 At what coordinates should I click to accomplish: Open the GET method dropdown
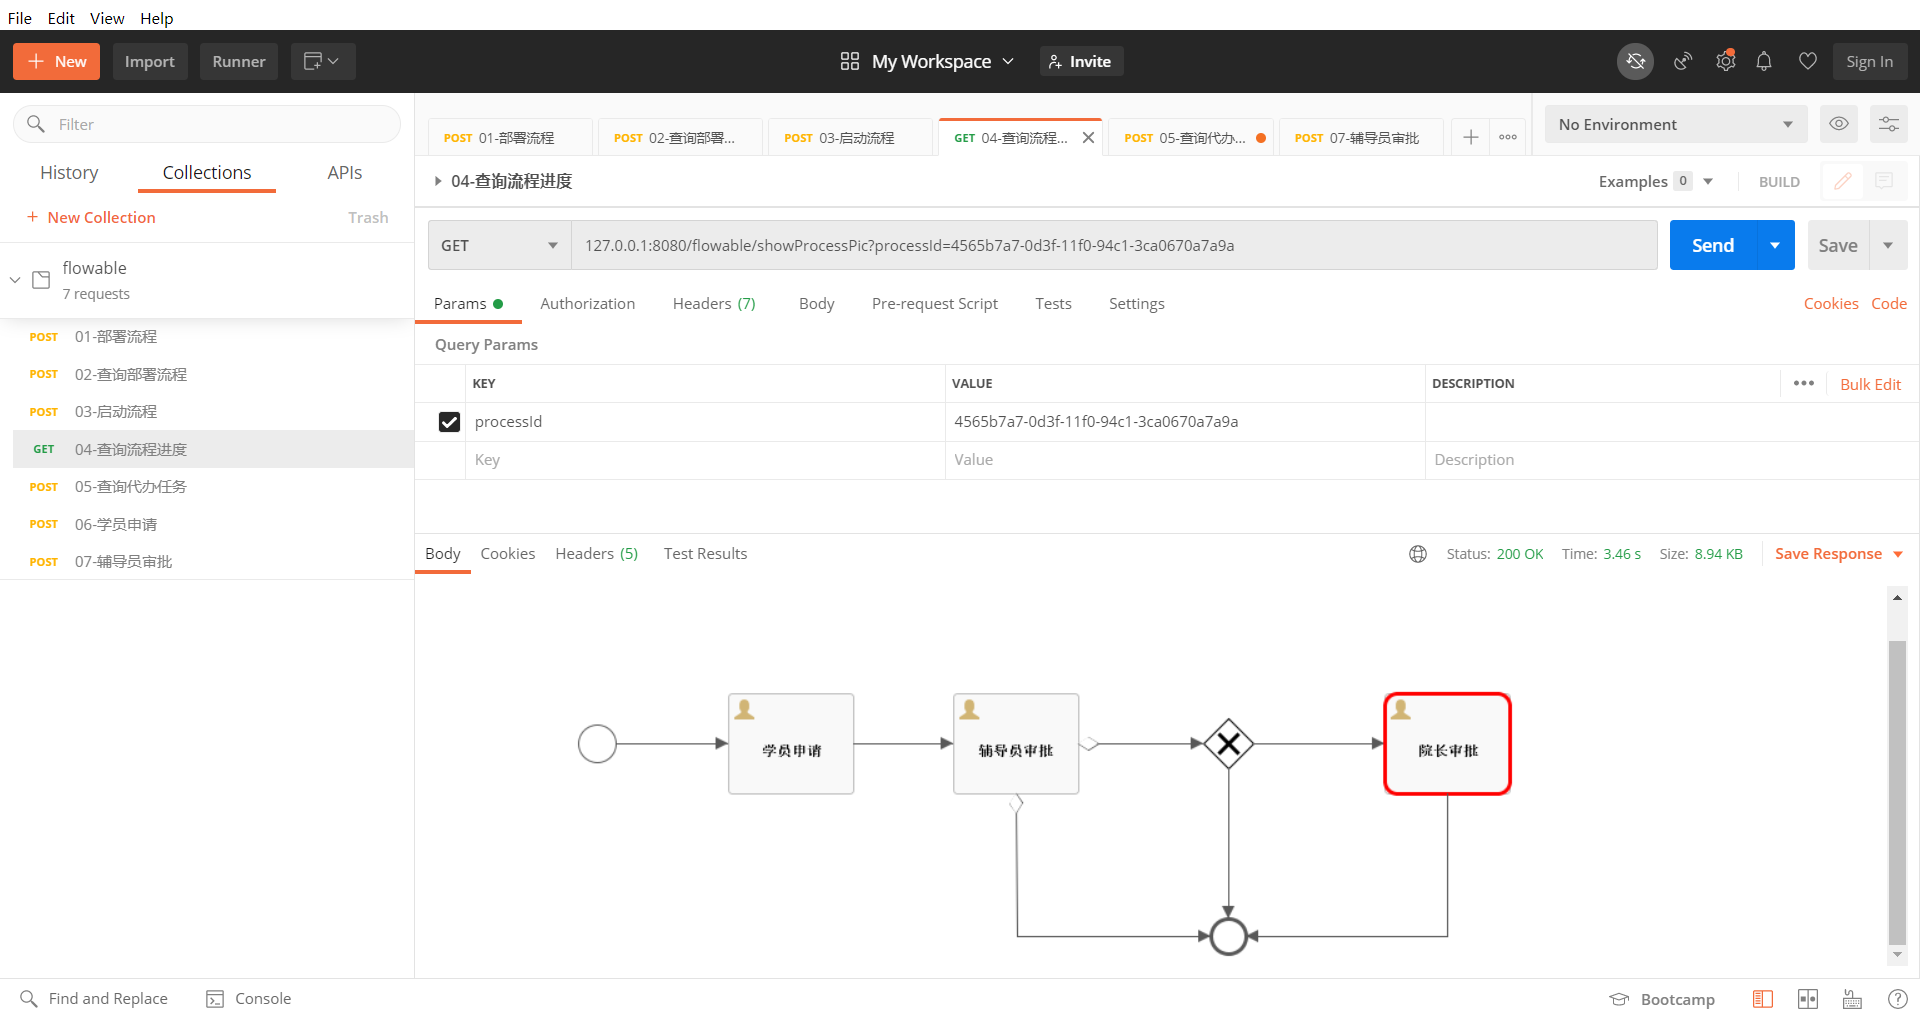[499, 246]
